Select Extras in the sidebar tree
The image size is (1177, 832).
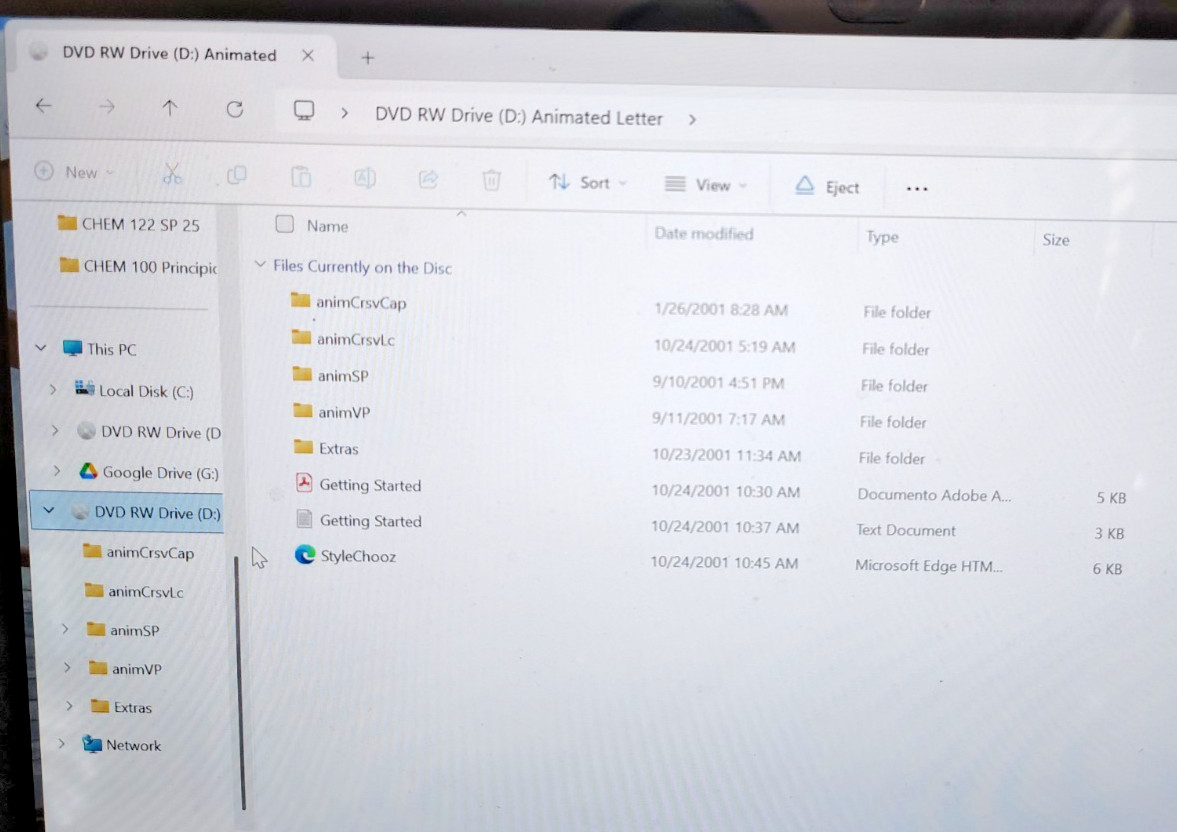(x=122, y=707)
